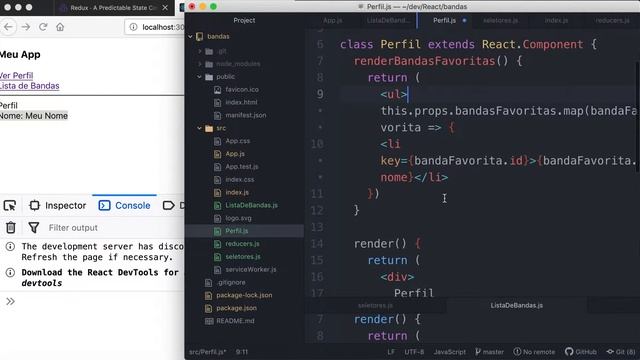Screen dimensions: 640x360
Task: Activate the element picker icon in devtools
Action: 10,205
